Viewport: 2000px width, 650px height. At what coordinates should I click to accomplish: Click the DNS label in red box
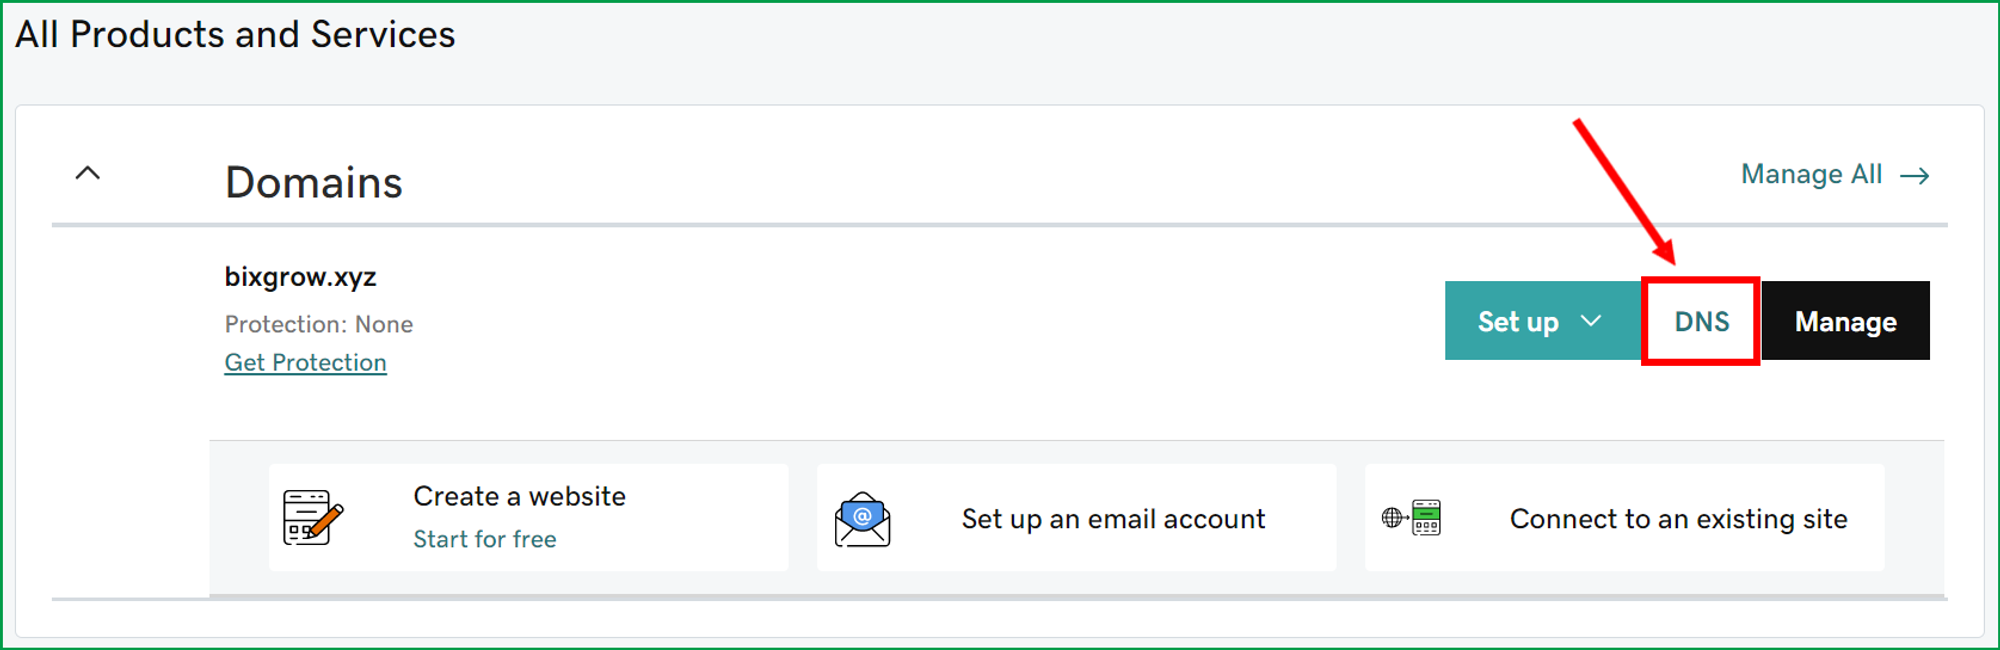click(1701, 321)
